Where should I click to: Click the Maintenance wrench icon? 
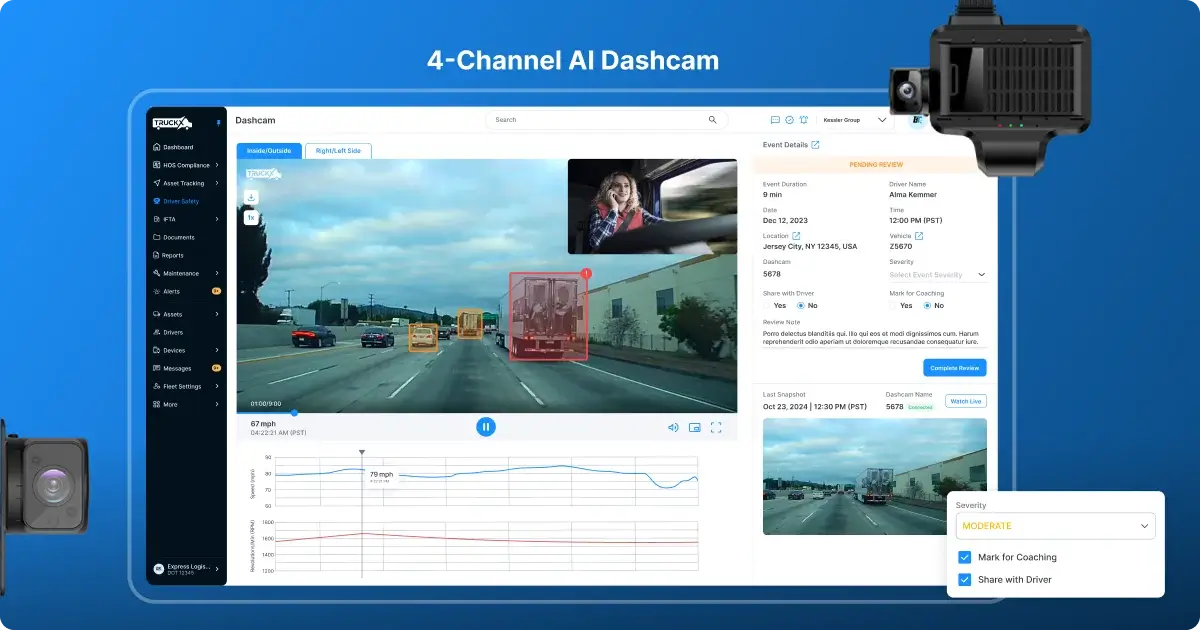click(156, 273)
